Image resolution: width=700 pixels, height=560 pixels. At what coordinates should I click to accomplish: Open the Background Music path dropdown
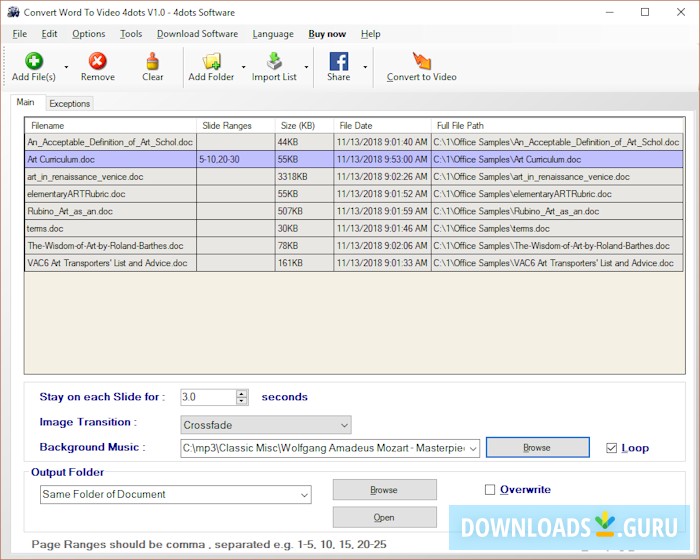click(473, 448)
